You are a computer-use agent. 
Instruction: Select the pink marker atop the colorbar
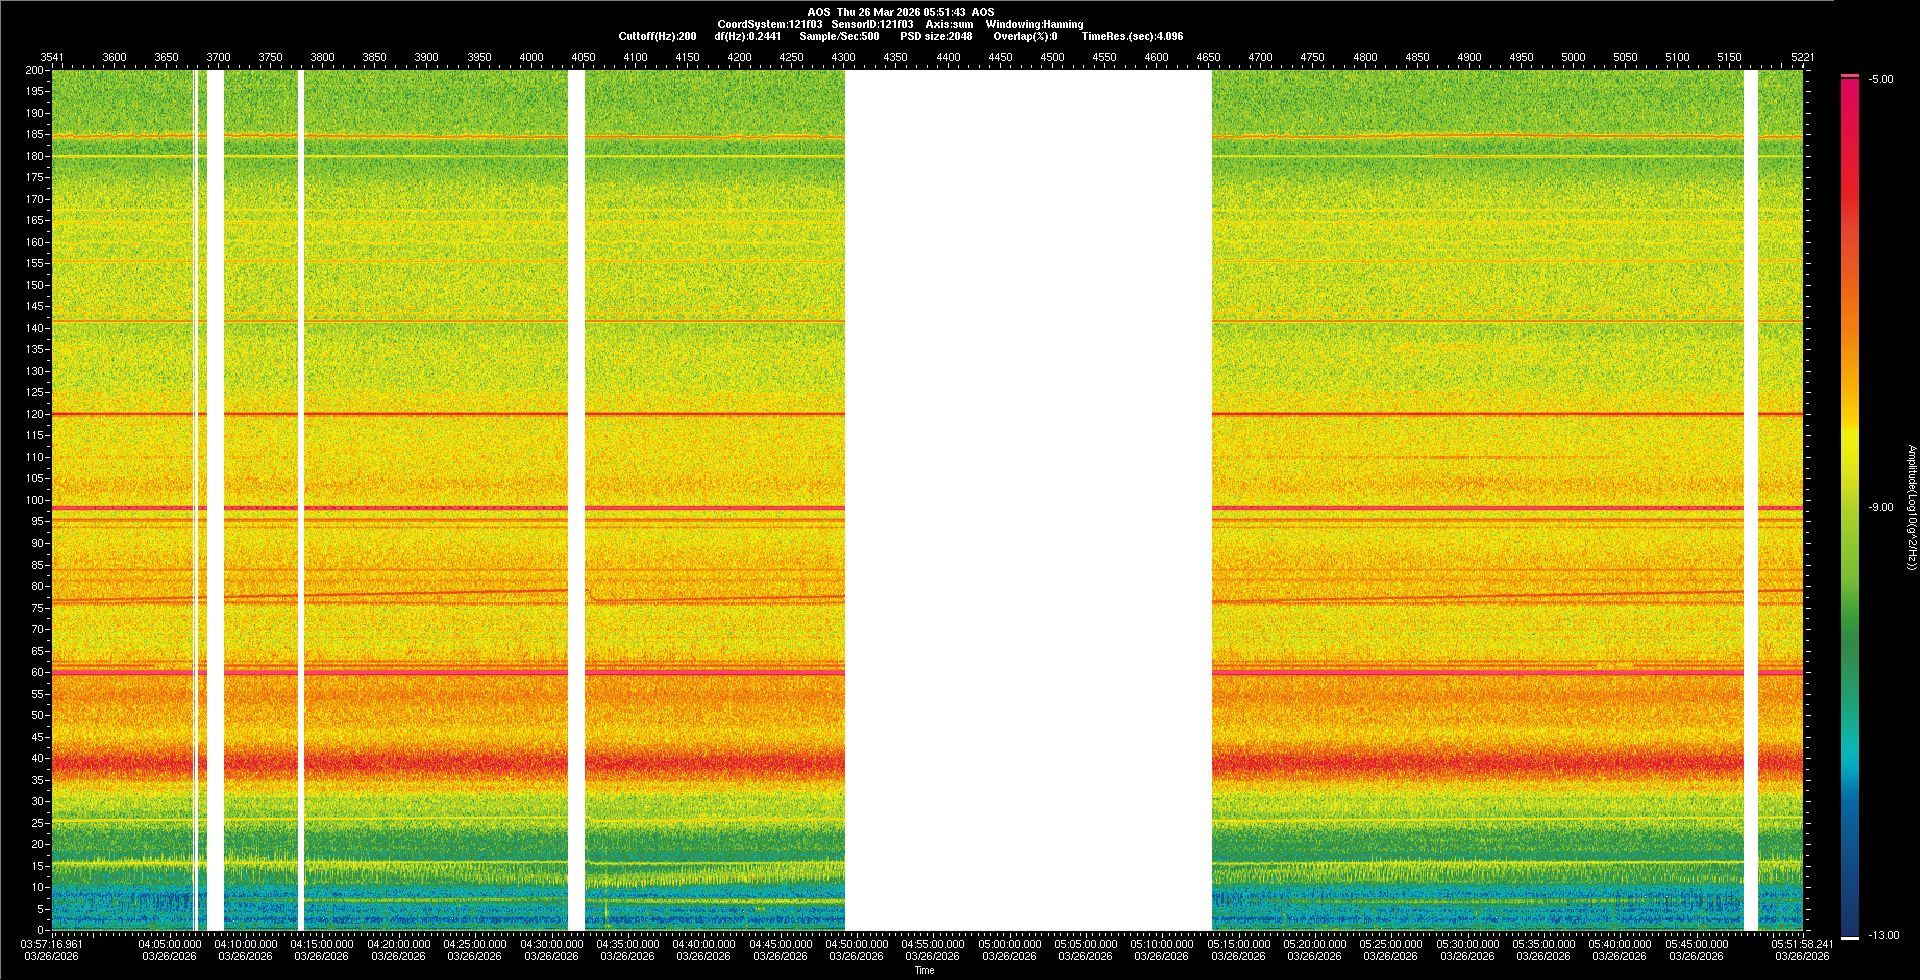point(1850,76)
